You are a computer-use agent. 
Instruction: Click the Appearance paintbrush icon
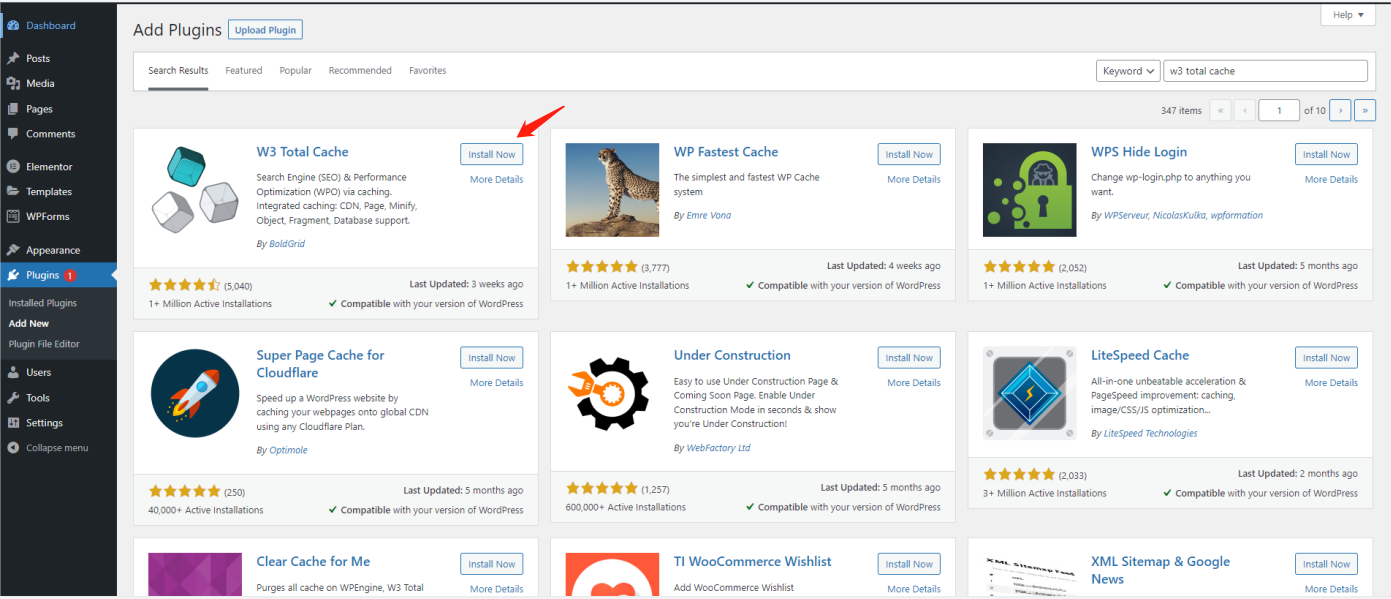point(13,250)
